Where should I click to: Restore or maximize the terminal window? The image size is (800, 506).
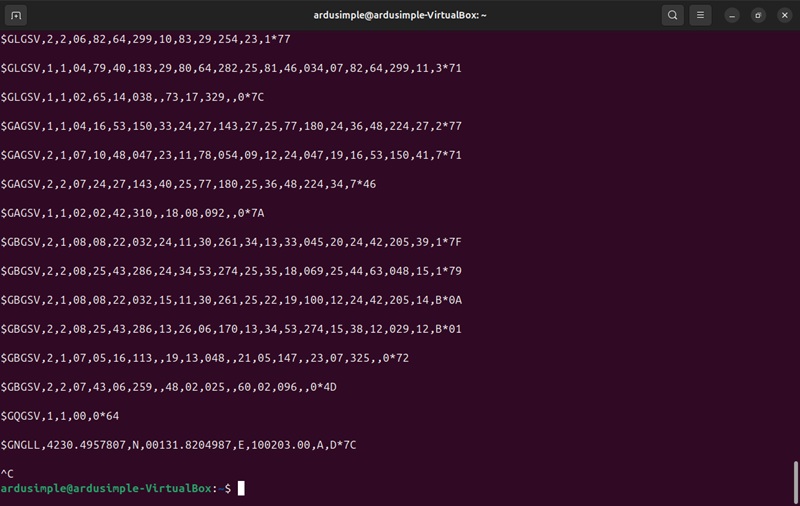pyautogui.click(x=758, y=15)
